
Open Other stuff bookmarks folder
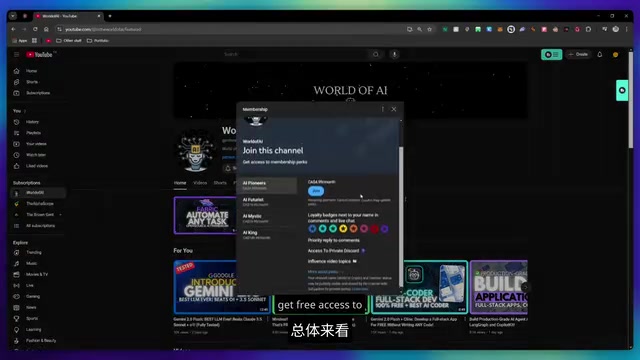tap(69, 40)
